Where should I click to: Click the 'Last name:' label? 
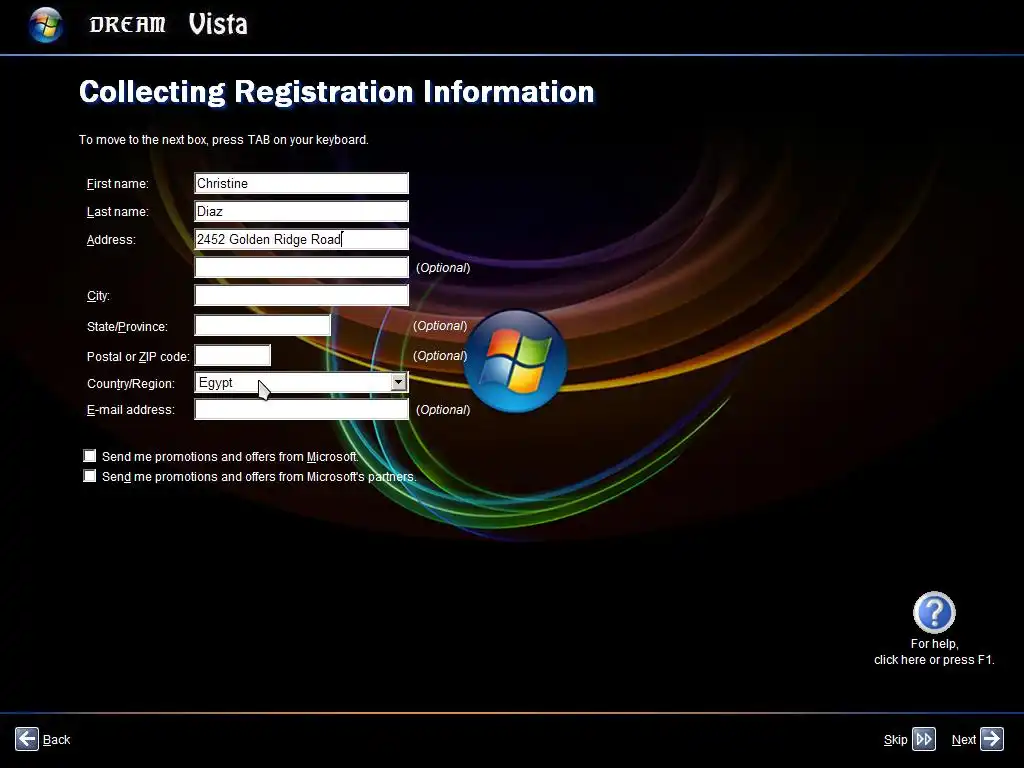[x=118, y=212]
